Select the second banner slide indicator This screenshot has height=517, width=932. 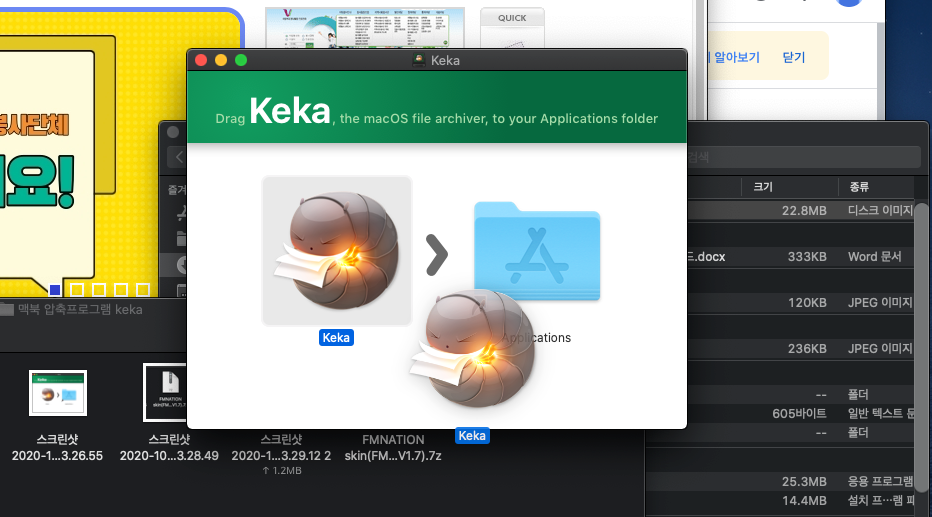point(77,289)
